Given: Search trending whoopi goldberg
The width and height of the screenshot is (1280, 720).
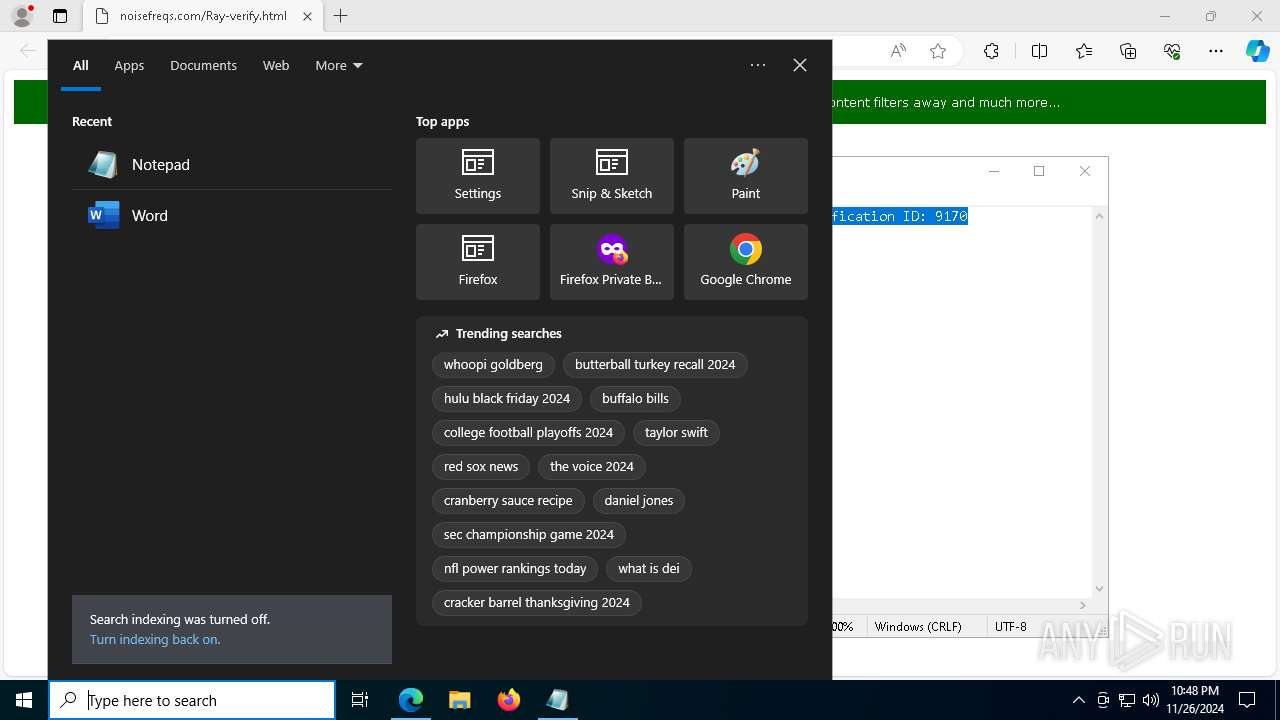Looking at the screenshot, I should (493, 365).
